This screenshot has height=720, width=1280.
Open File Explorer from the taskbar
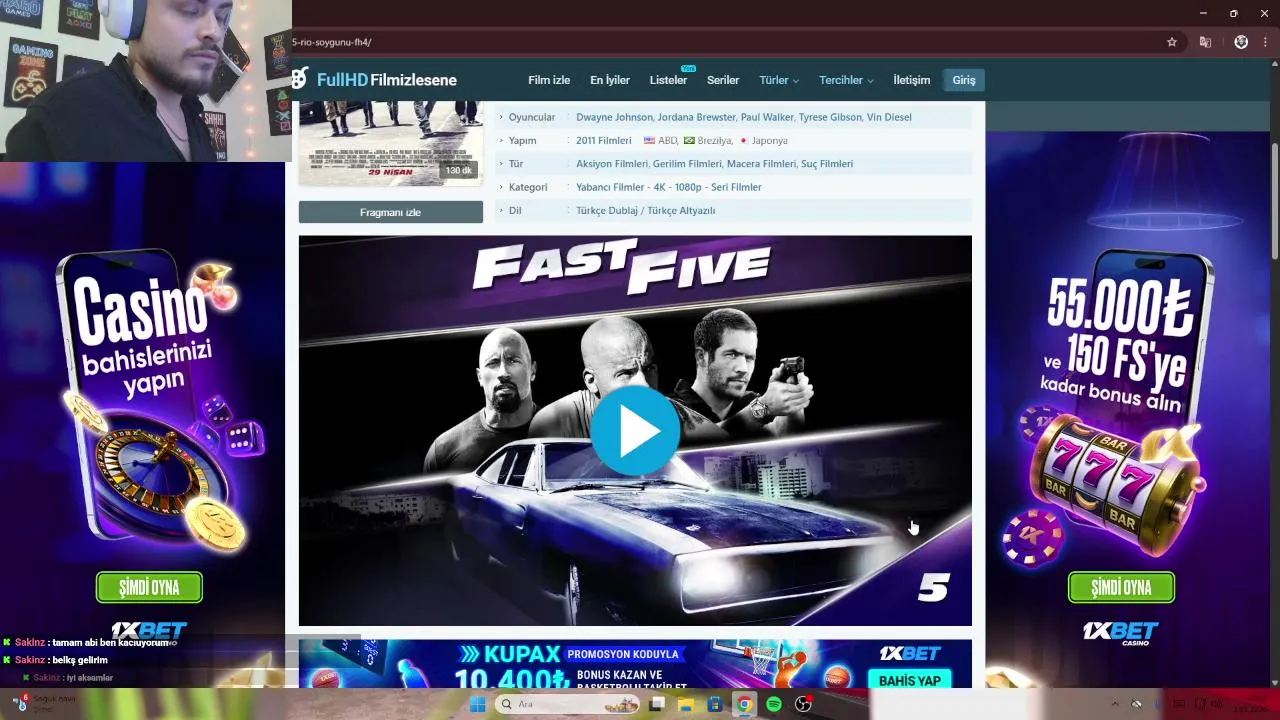[686, 704]
